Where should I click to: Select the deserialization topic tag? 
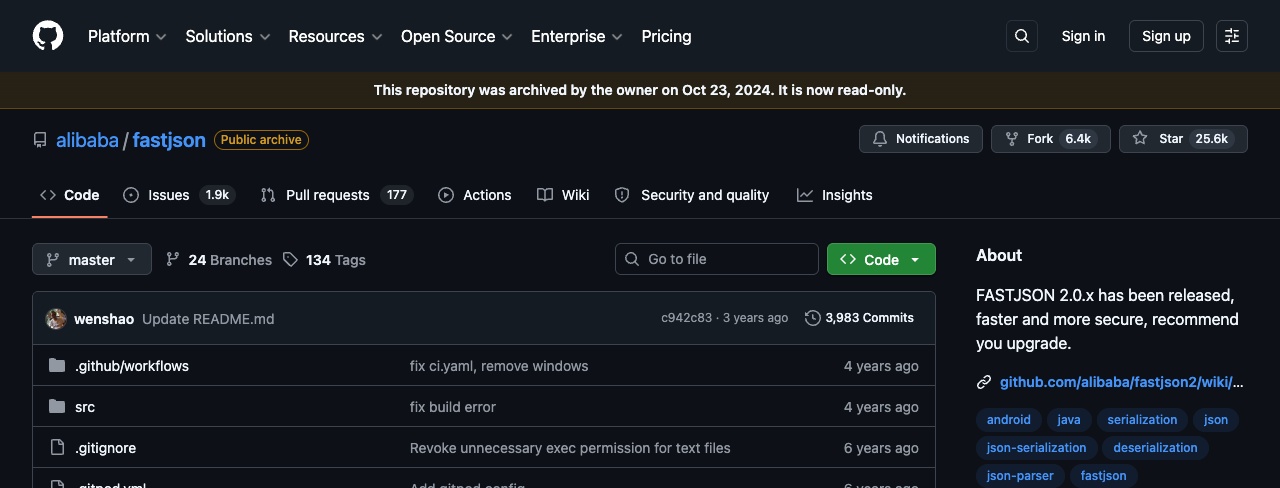click(1155, 448)
